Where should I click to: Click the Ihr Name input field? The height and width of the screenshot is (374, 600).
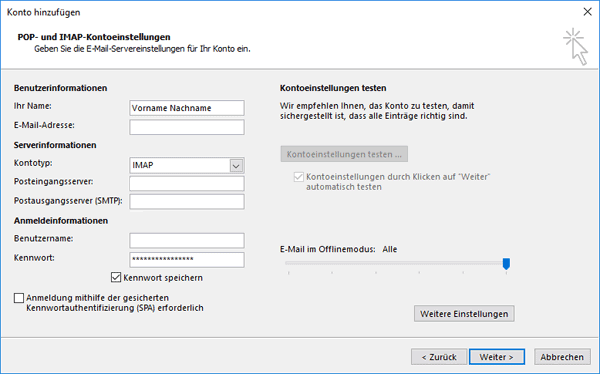click(187, 108)
